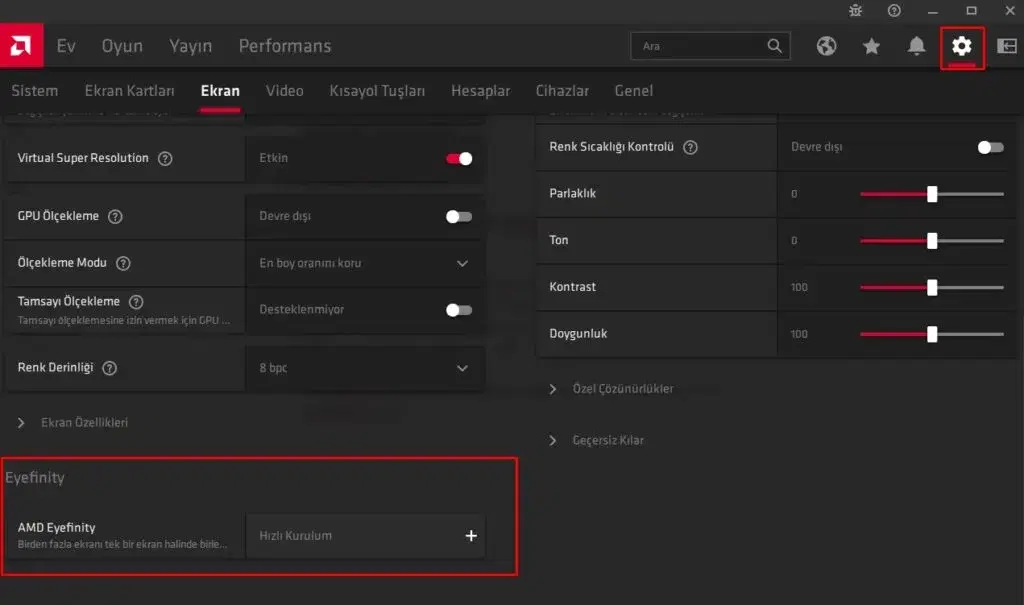Adjust the Kontrast slider handle

pos(932,287)
